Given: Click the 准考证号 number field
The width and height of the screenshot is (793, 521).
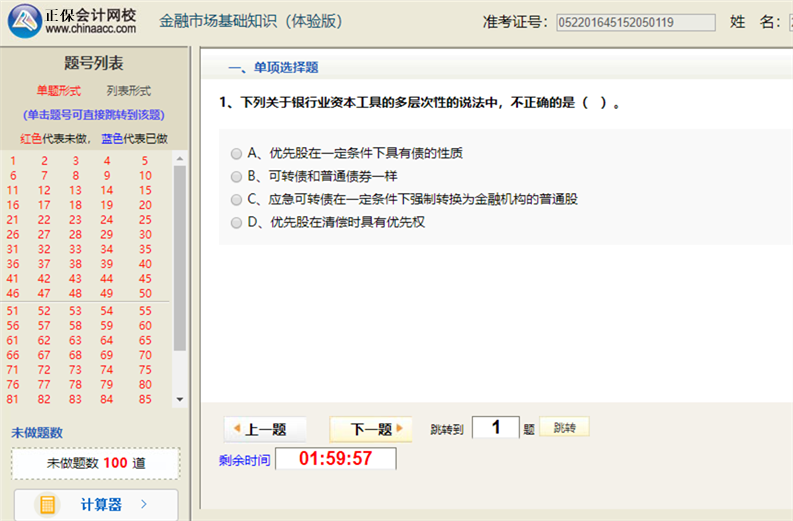Looking at the screenshot, I should pos(635,23).
